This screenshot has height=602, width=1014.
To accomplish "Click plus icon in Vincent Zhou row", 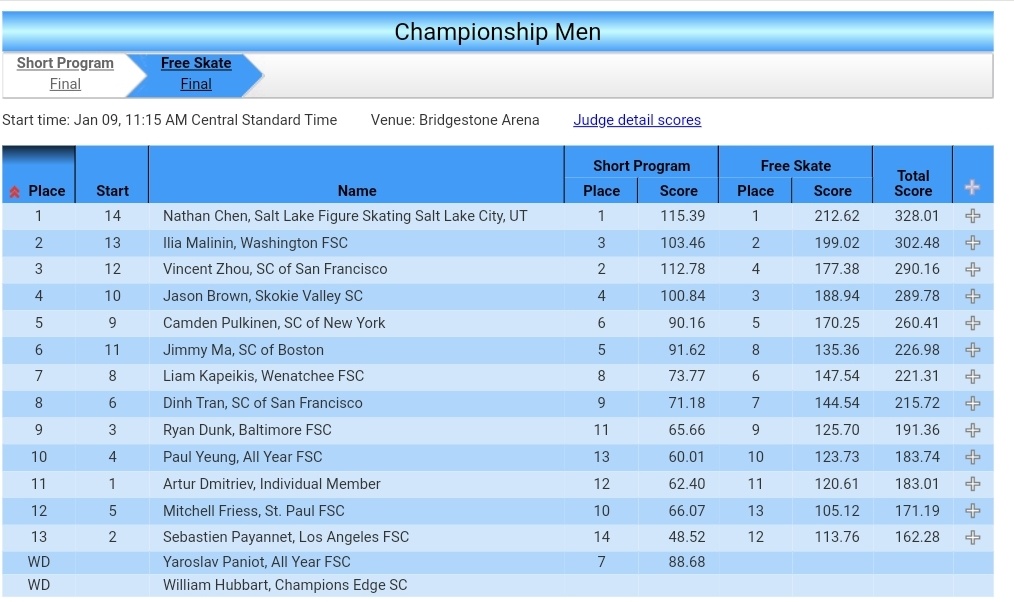I will coord(973,270).
